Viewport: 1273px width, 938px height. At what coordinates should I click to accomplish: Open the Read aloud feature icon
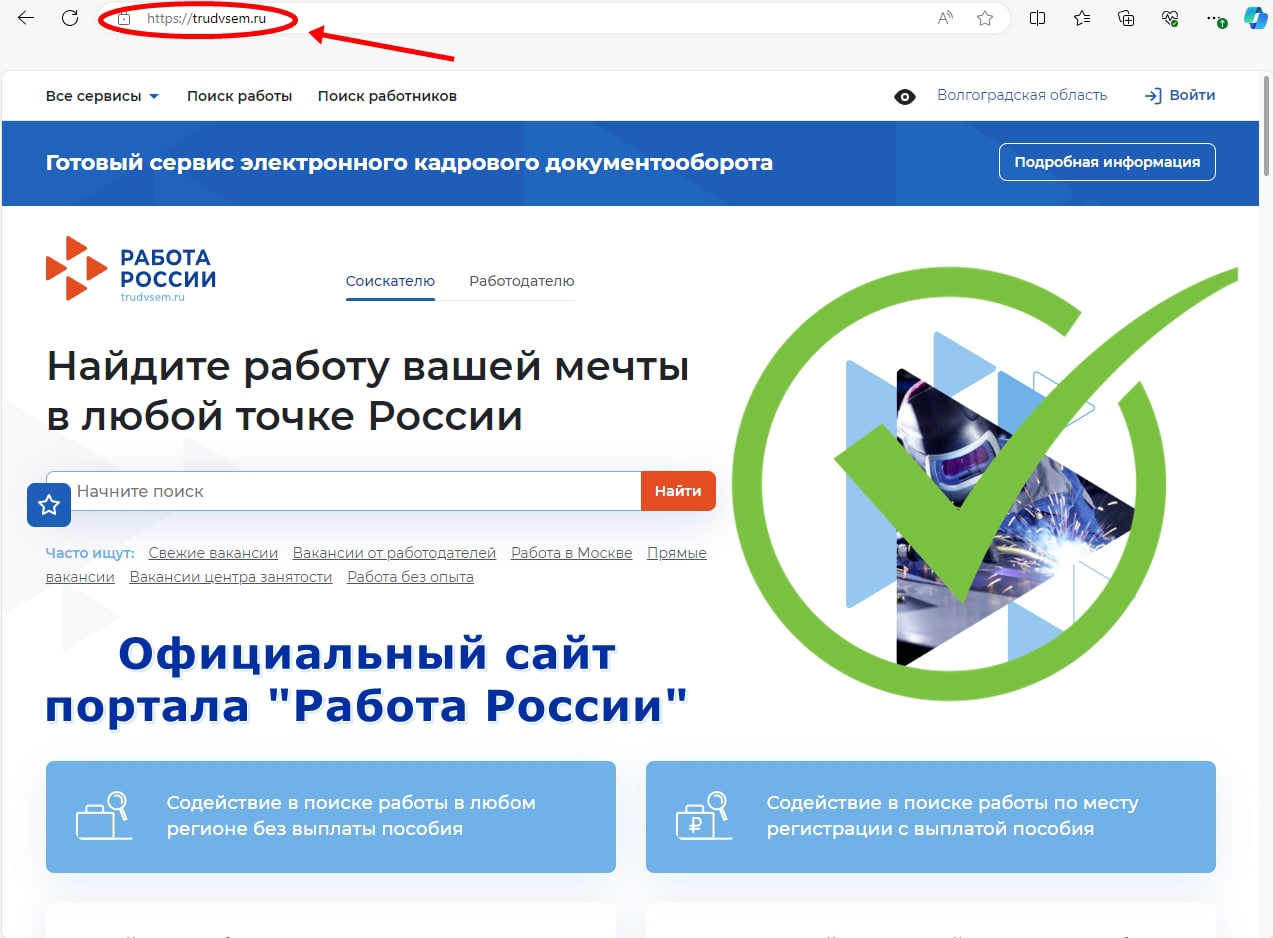tap(945, 18)
